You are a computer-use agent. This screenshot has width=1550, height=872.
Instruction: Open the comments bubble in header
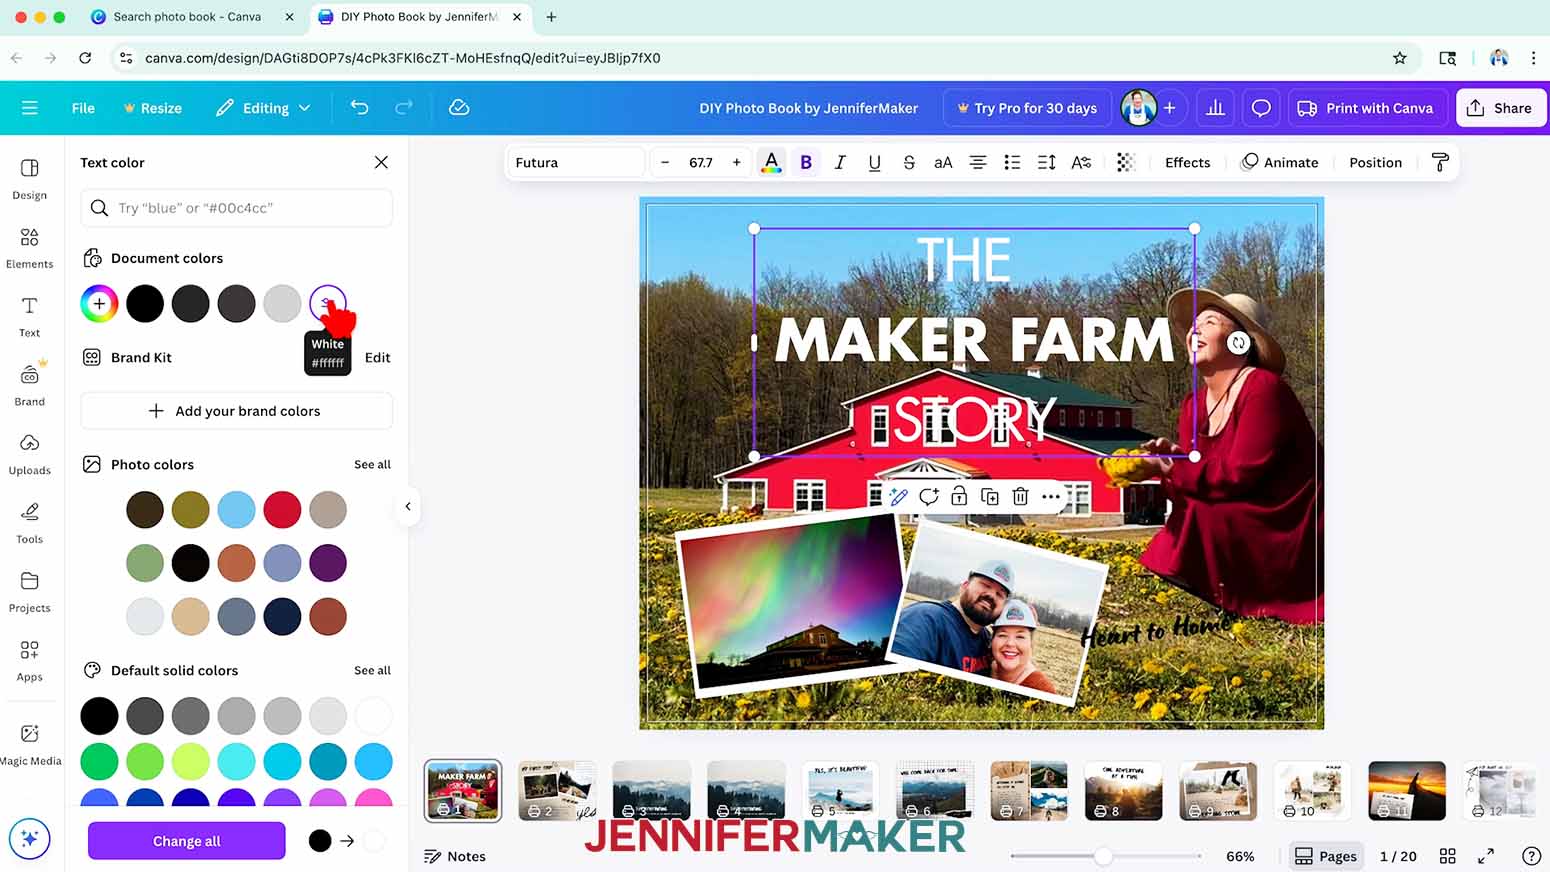point(1261,108)
